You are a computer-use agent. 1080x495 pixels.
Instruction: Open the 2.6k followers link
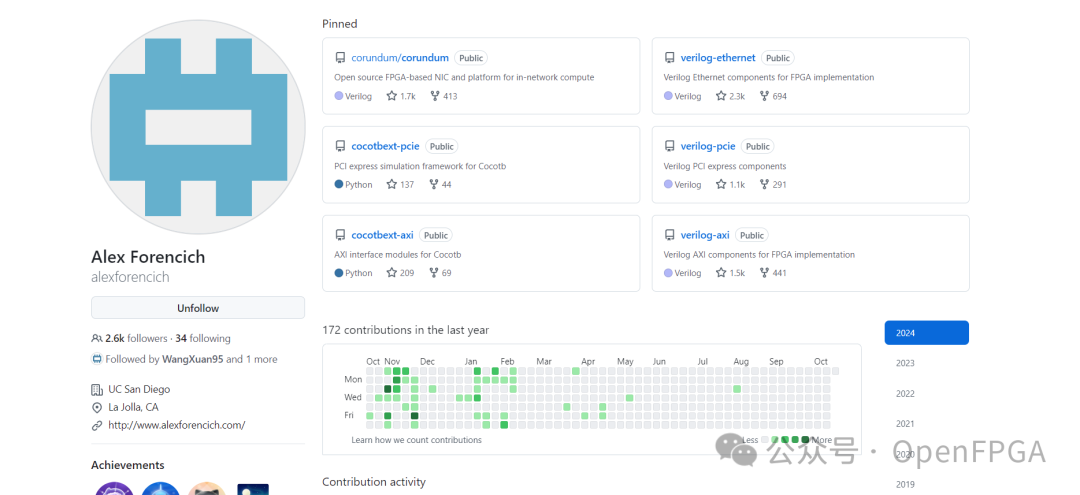pyautogui.click(x=136, y=338)
